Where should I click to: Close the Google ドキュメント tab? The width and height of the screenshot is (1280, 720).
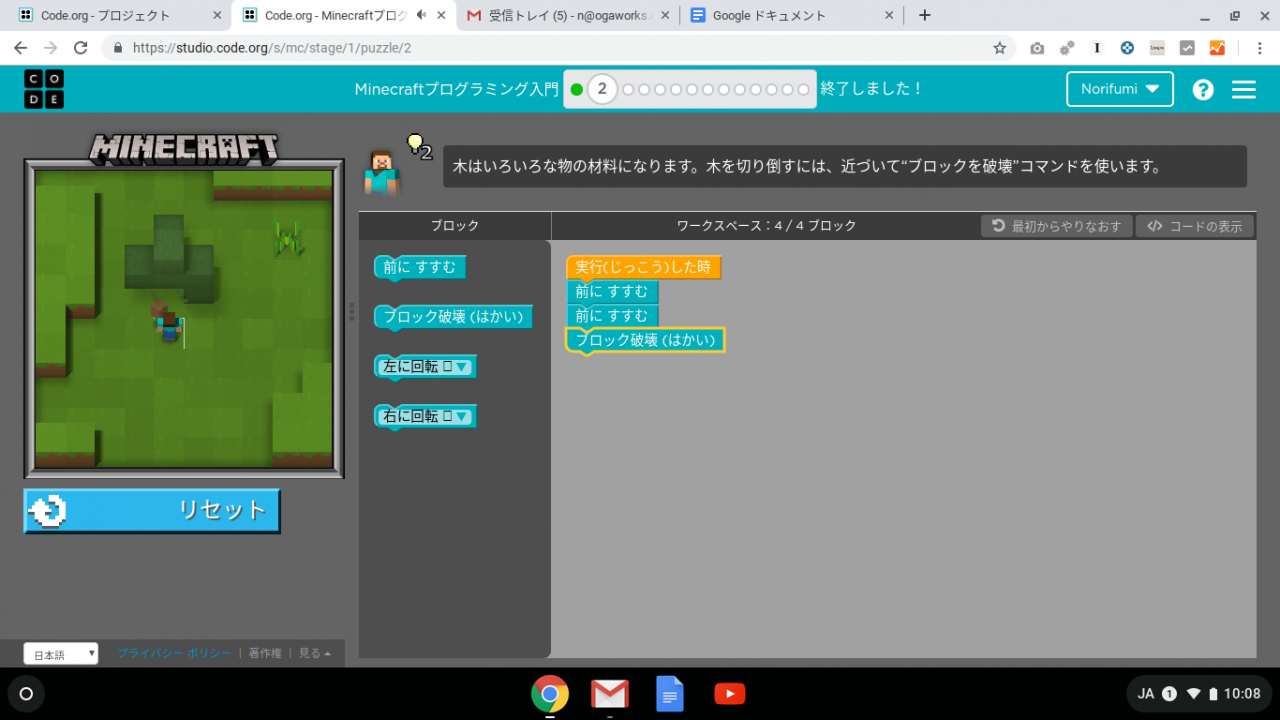point(889,15)
